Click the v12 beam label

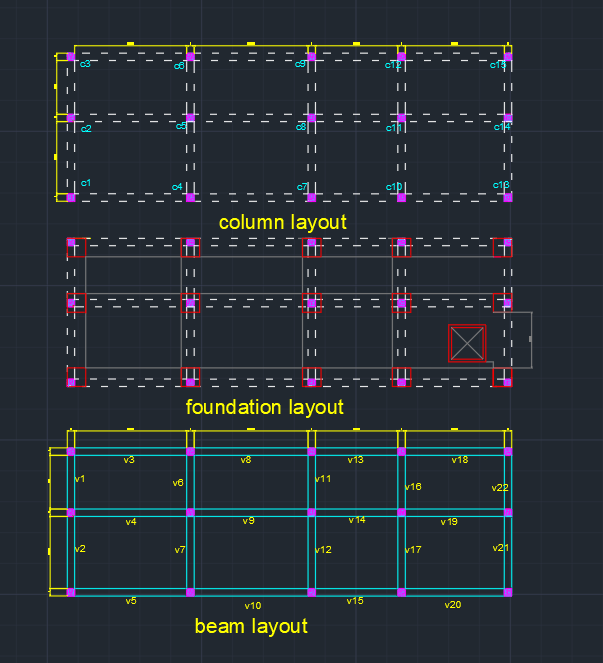pos(323,550)
